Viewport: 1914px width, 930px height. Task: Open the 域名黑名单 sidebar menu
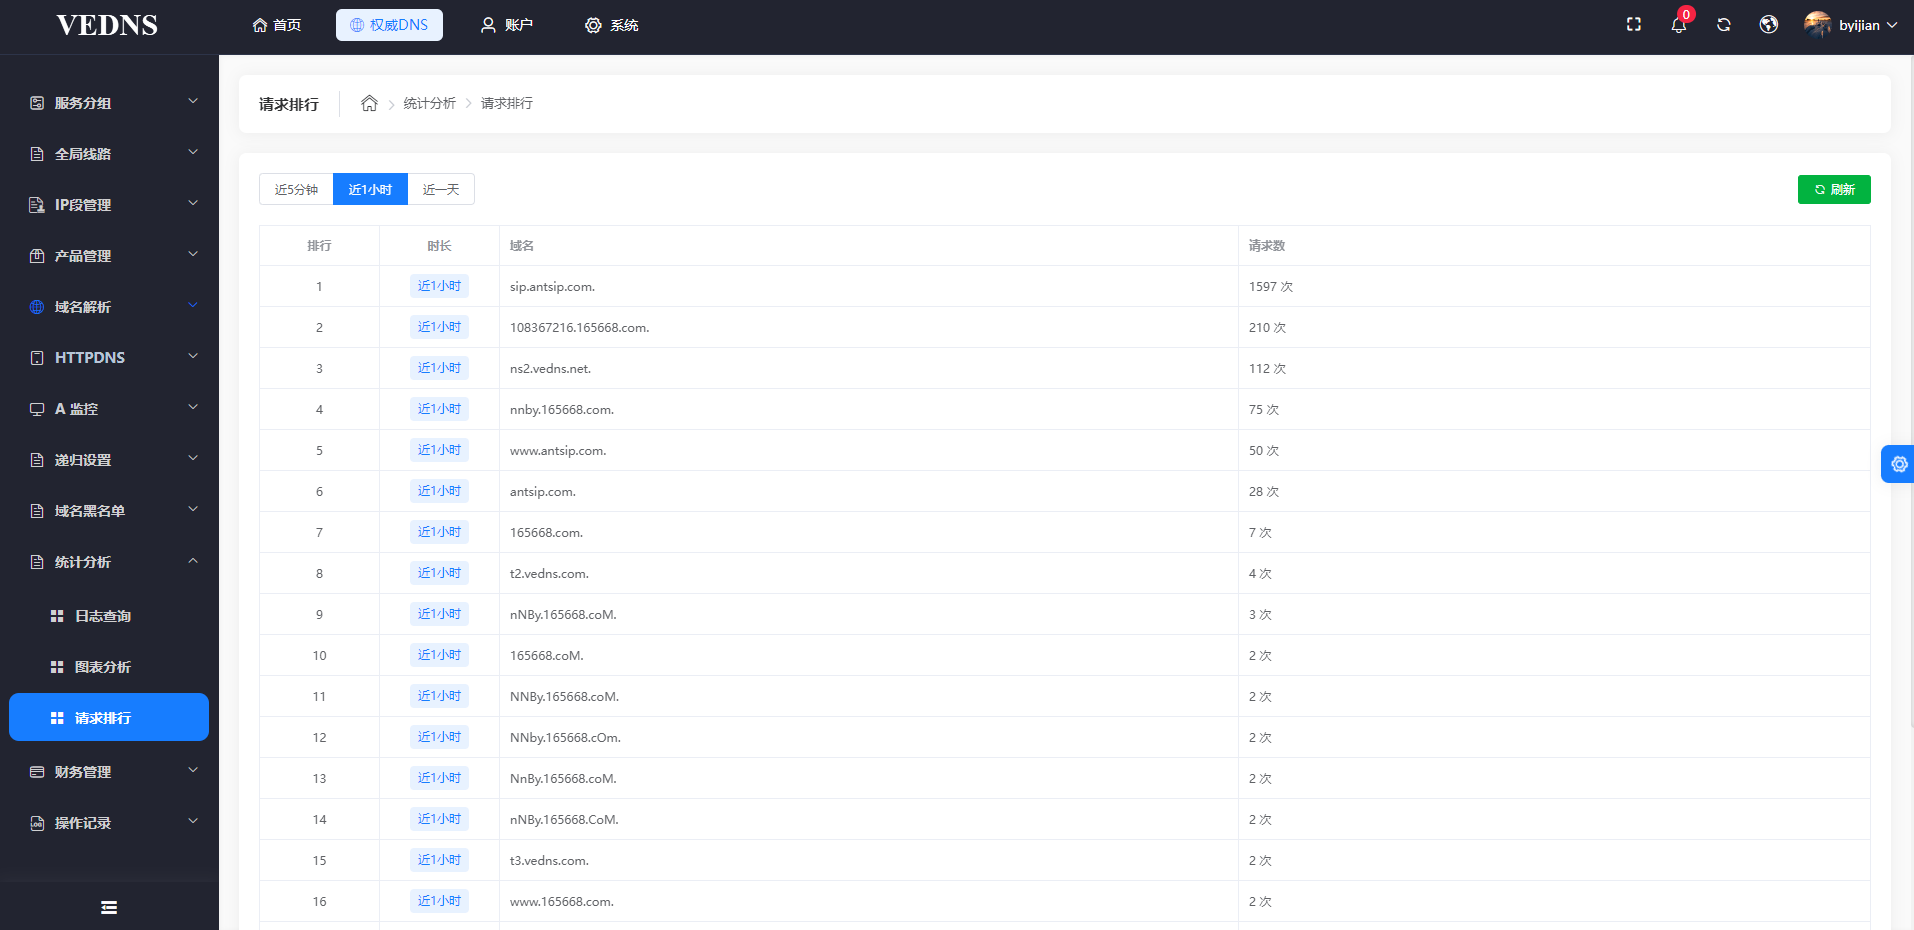tap(109, 511)
